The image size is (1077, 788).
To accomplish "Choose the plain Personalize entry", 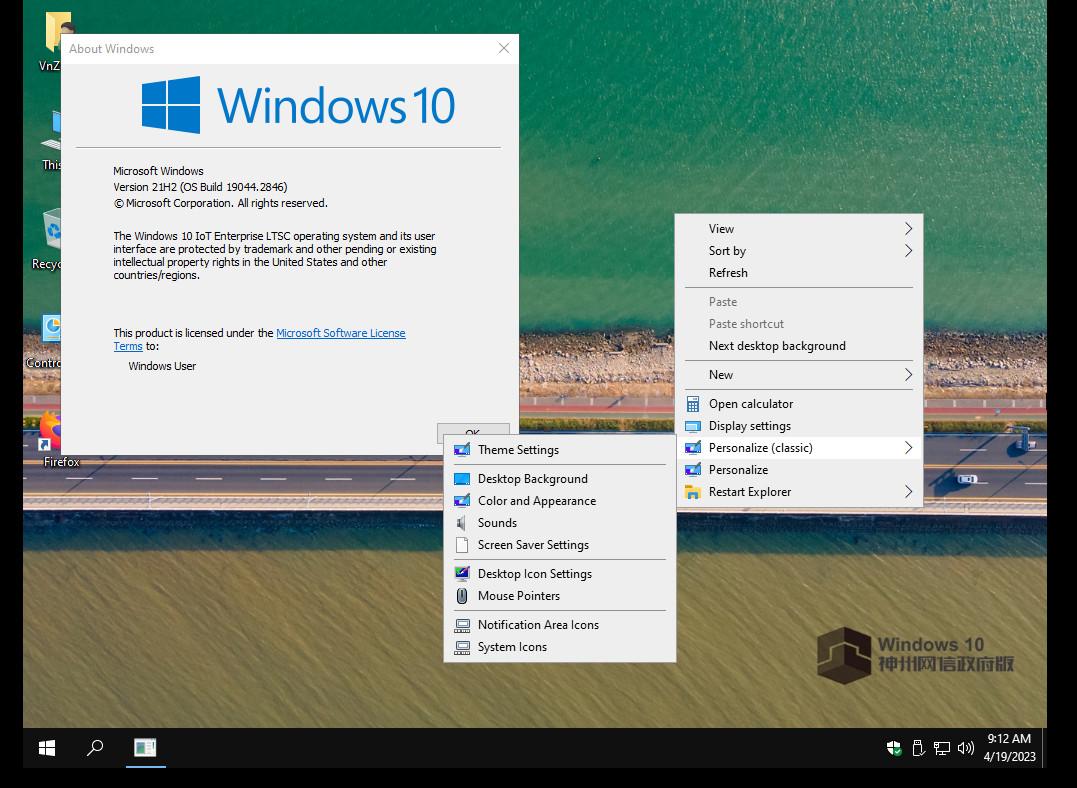I will (x=800, y=470).
